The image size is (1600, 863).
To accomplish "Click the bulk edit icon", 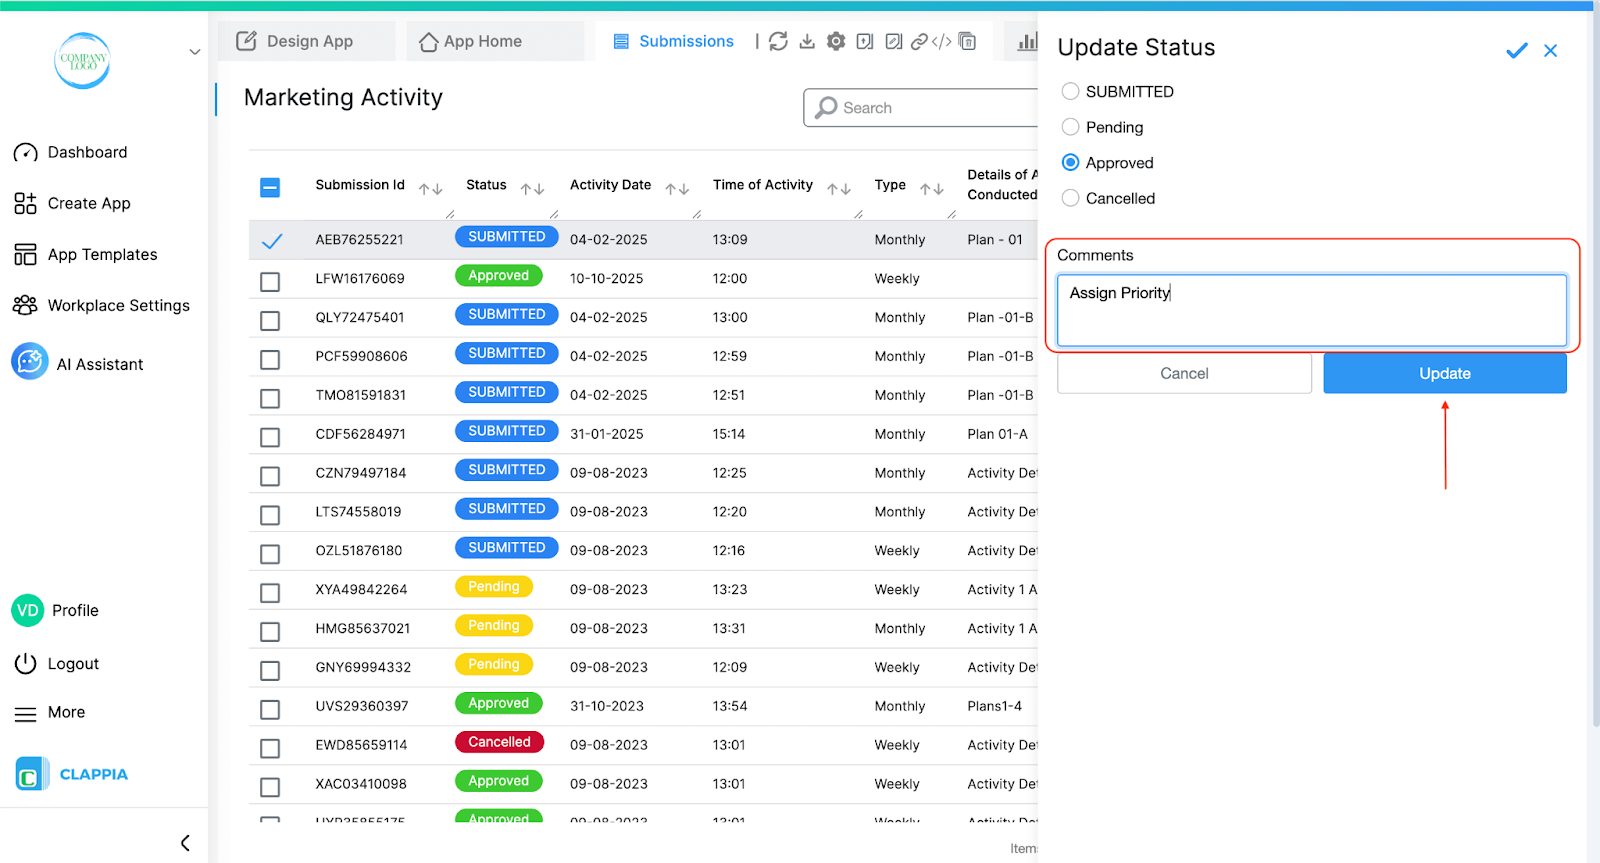I will [x=894, y=41].
